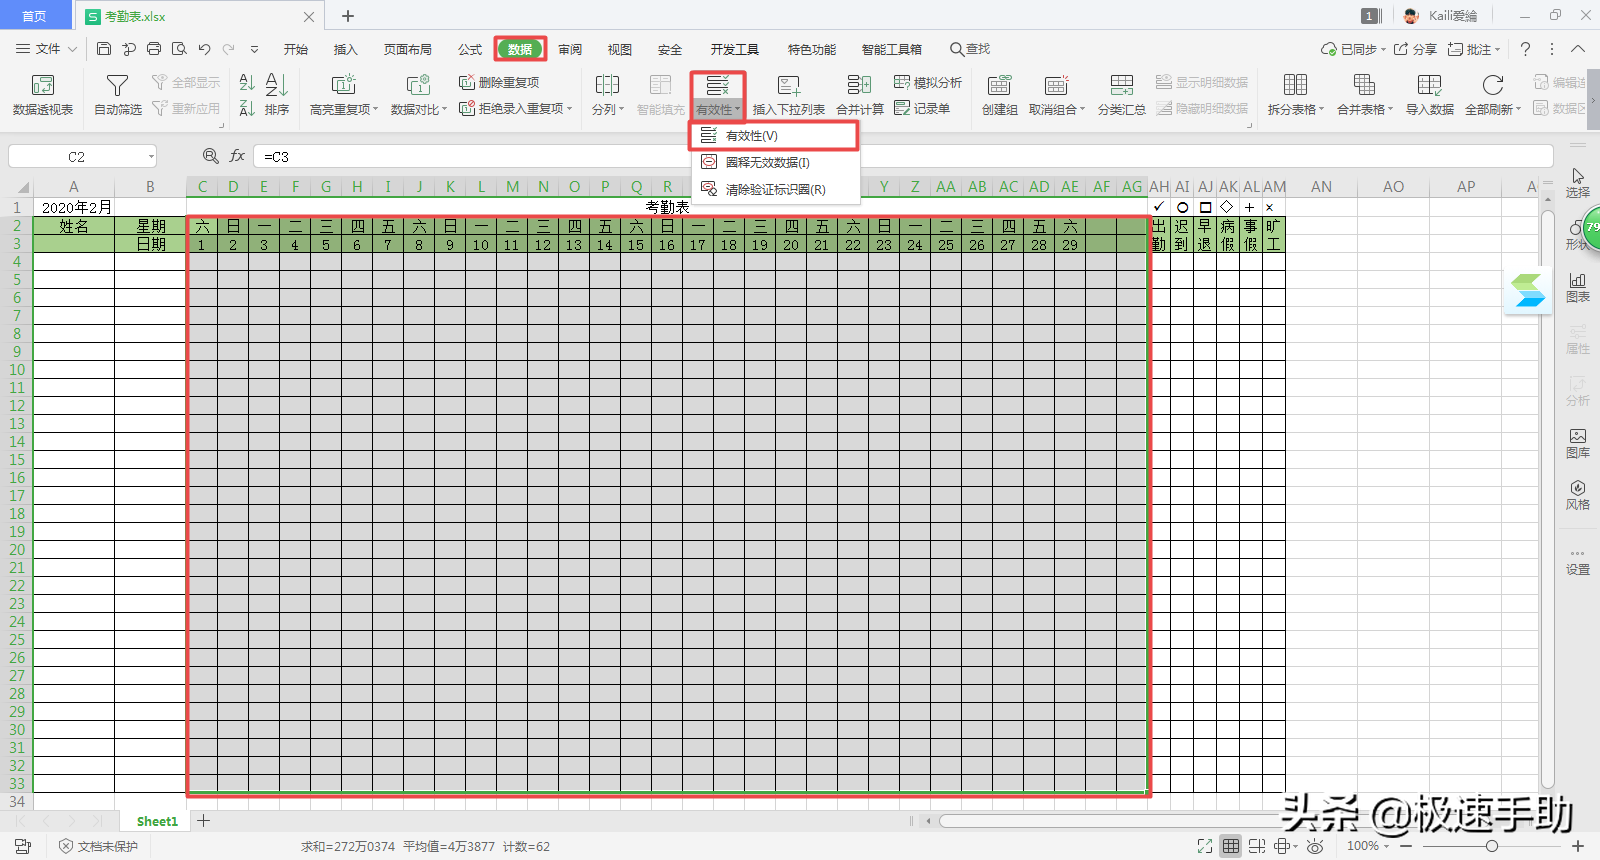Screen dimensions: 1600x860
Task: Click Remove Duplicates (删除重复项)
Action: click(x=499, y=82)
